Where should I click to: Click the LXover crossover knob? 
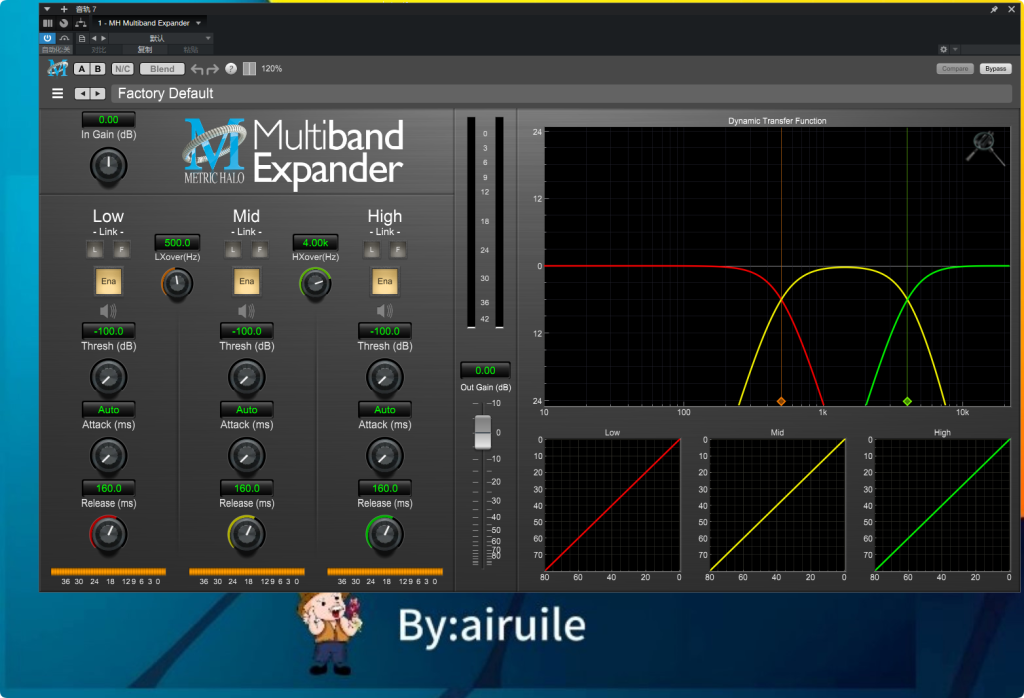[177, 283]
